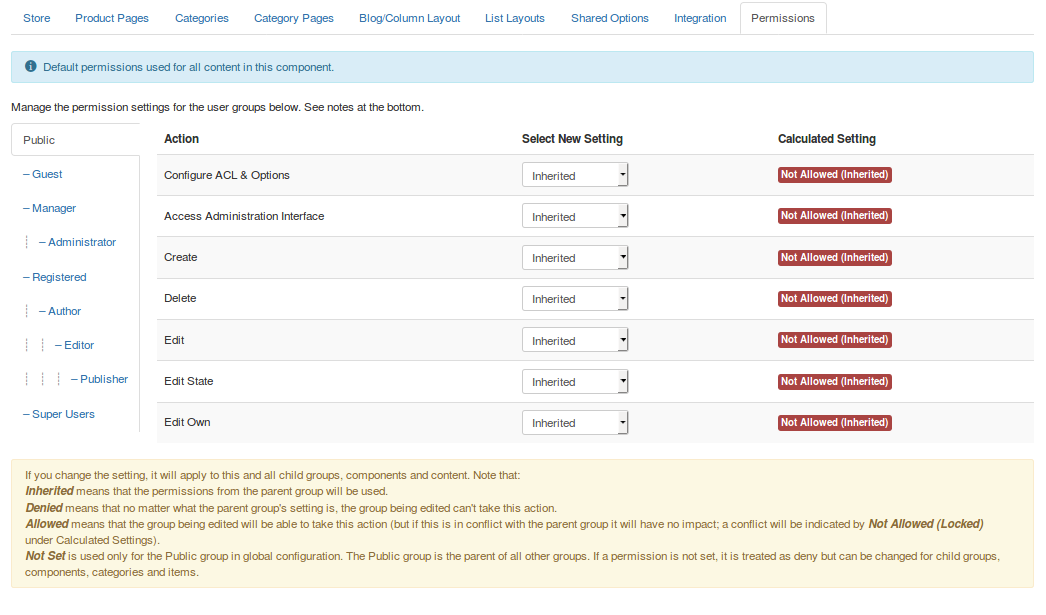Open the Create permission dropdown

(575, 257)
